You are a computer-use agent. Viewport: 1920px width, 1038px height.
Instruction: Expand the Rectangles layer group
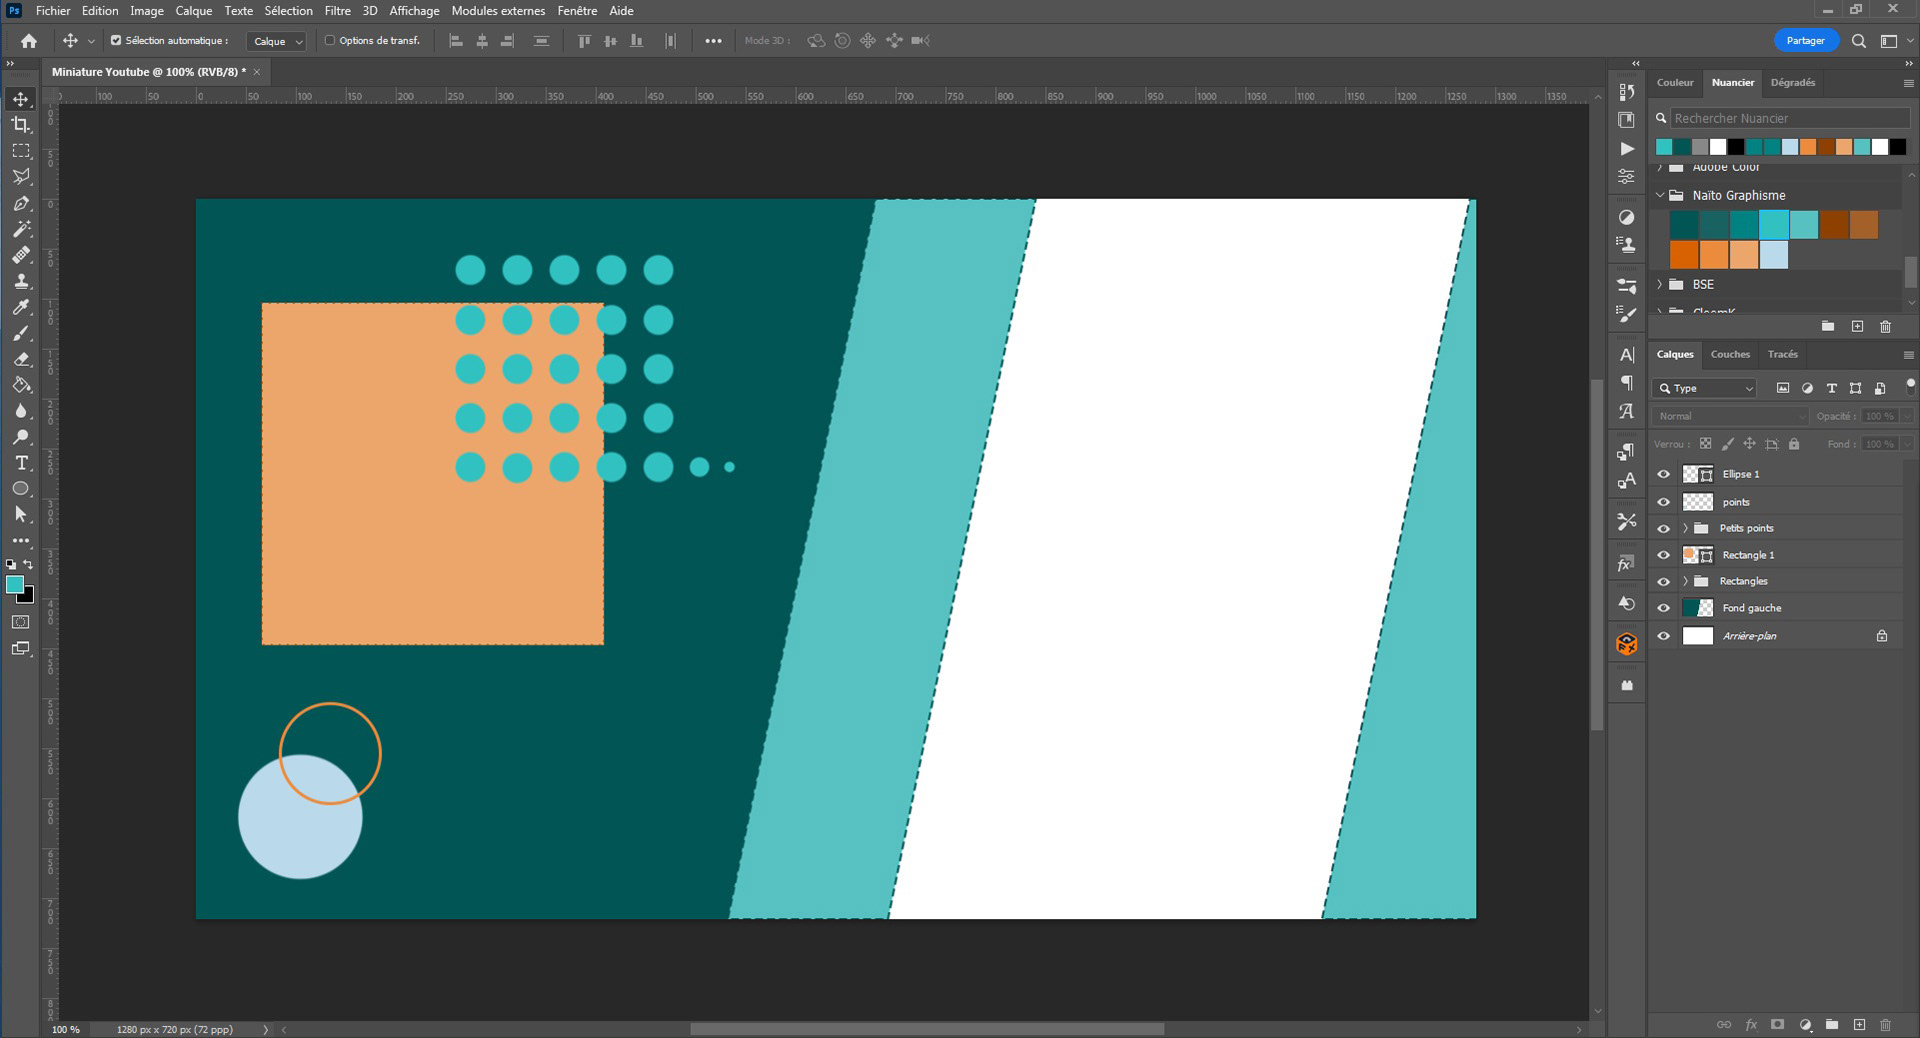(x=1685, y=581)
